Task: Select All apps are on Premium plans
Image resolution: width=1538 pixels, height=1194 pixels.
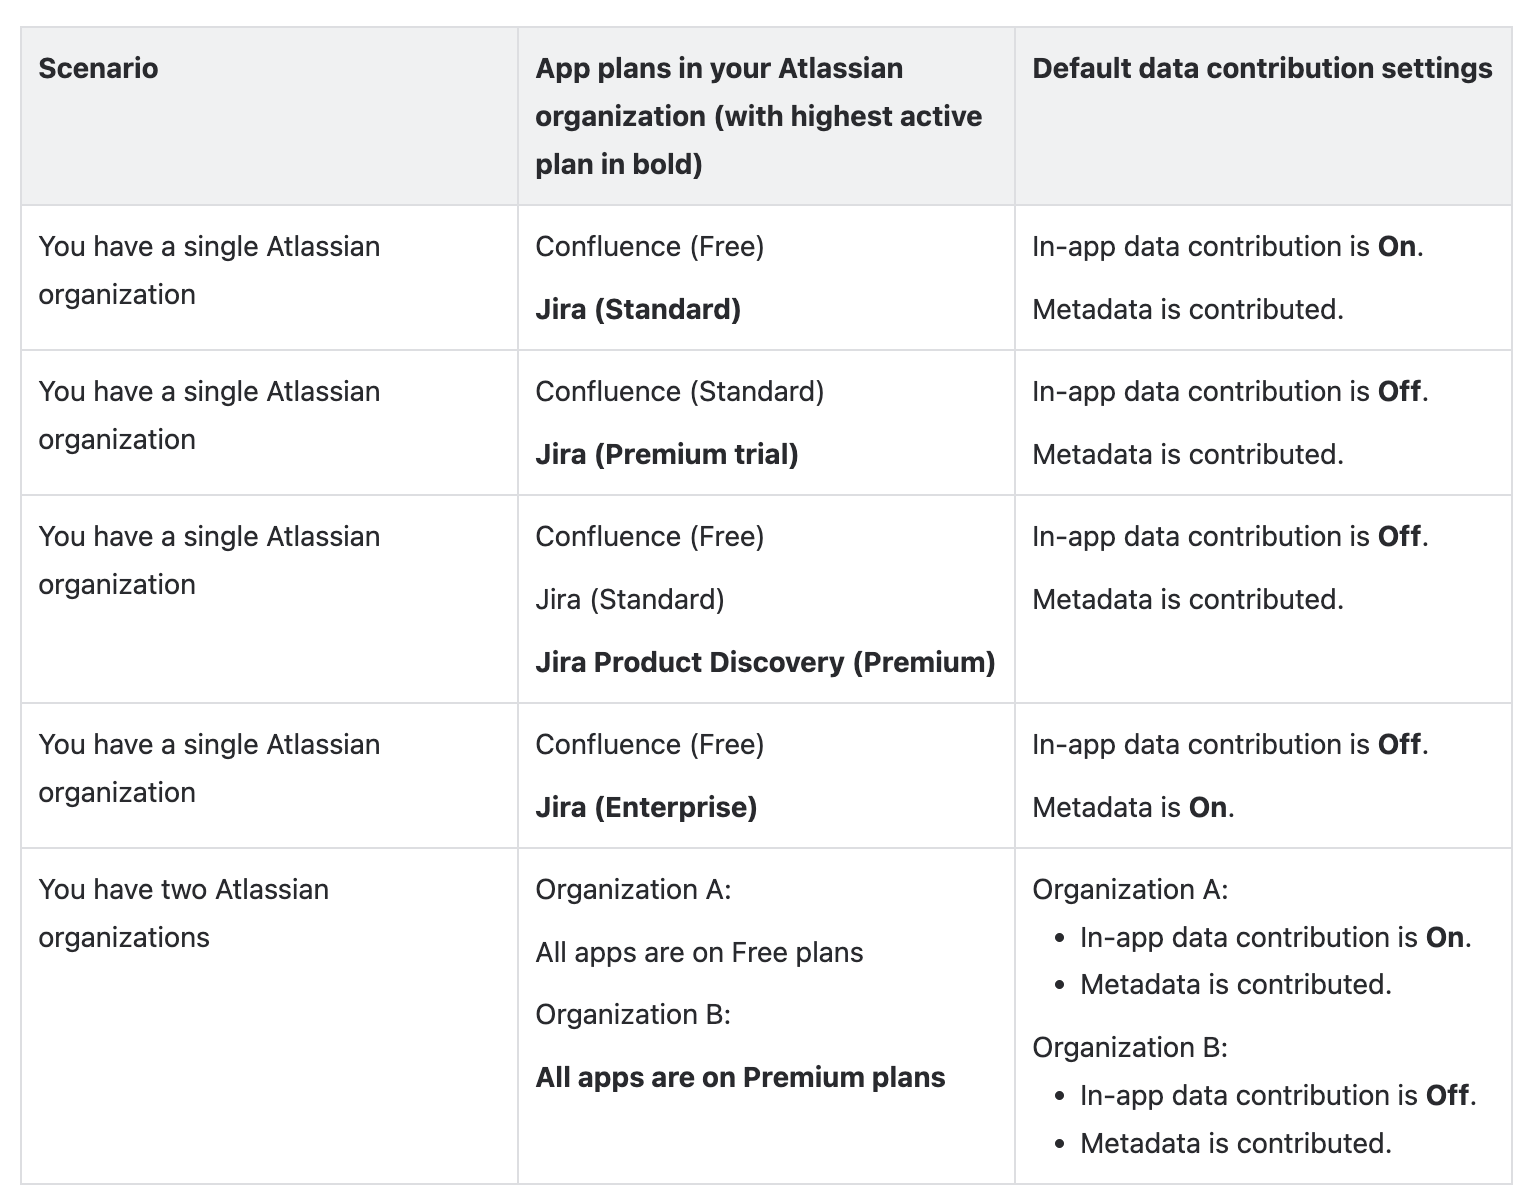Action: [740, 1077]
